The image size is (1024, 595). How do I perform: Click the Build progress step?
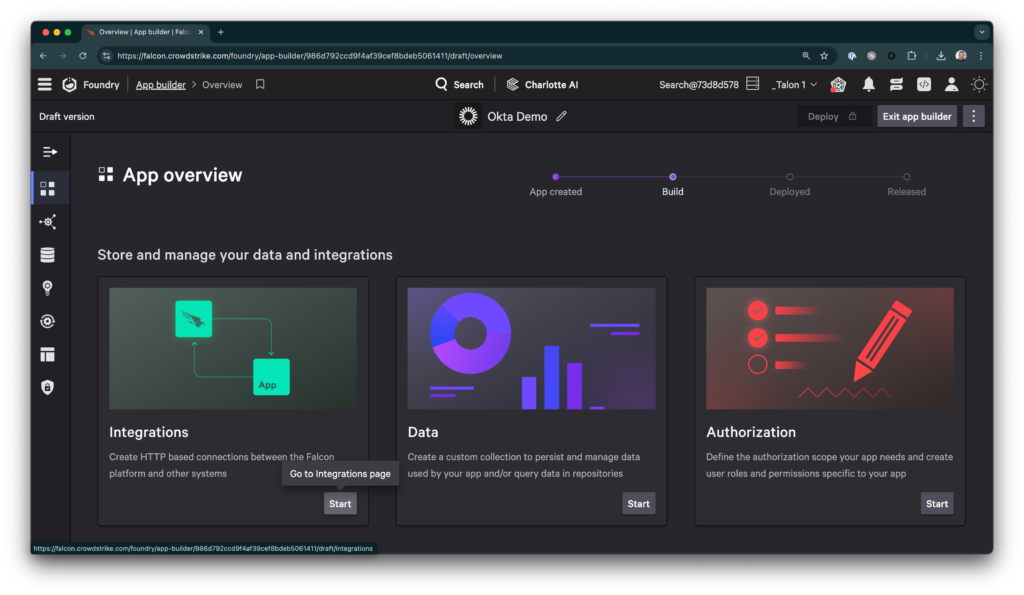pyautogui.click(x=673, y=184)
